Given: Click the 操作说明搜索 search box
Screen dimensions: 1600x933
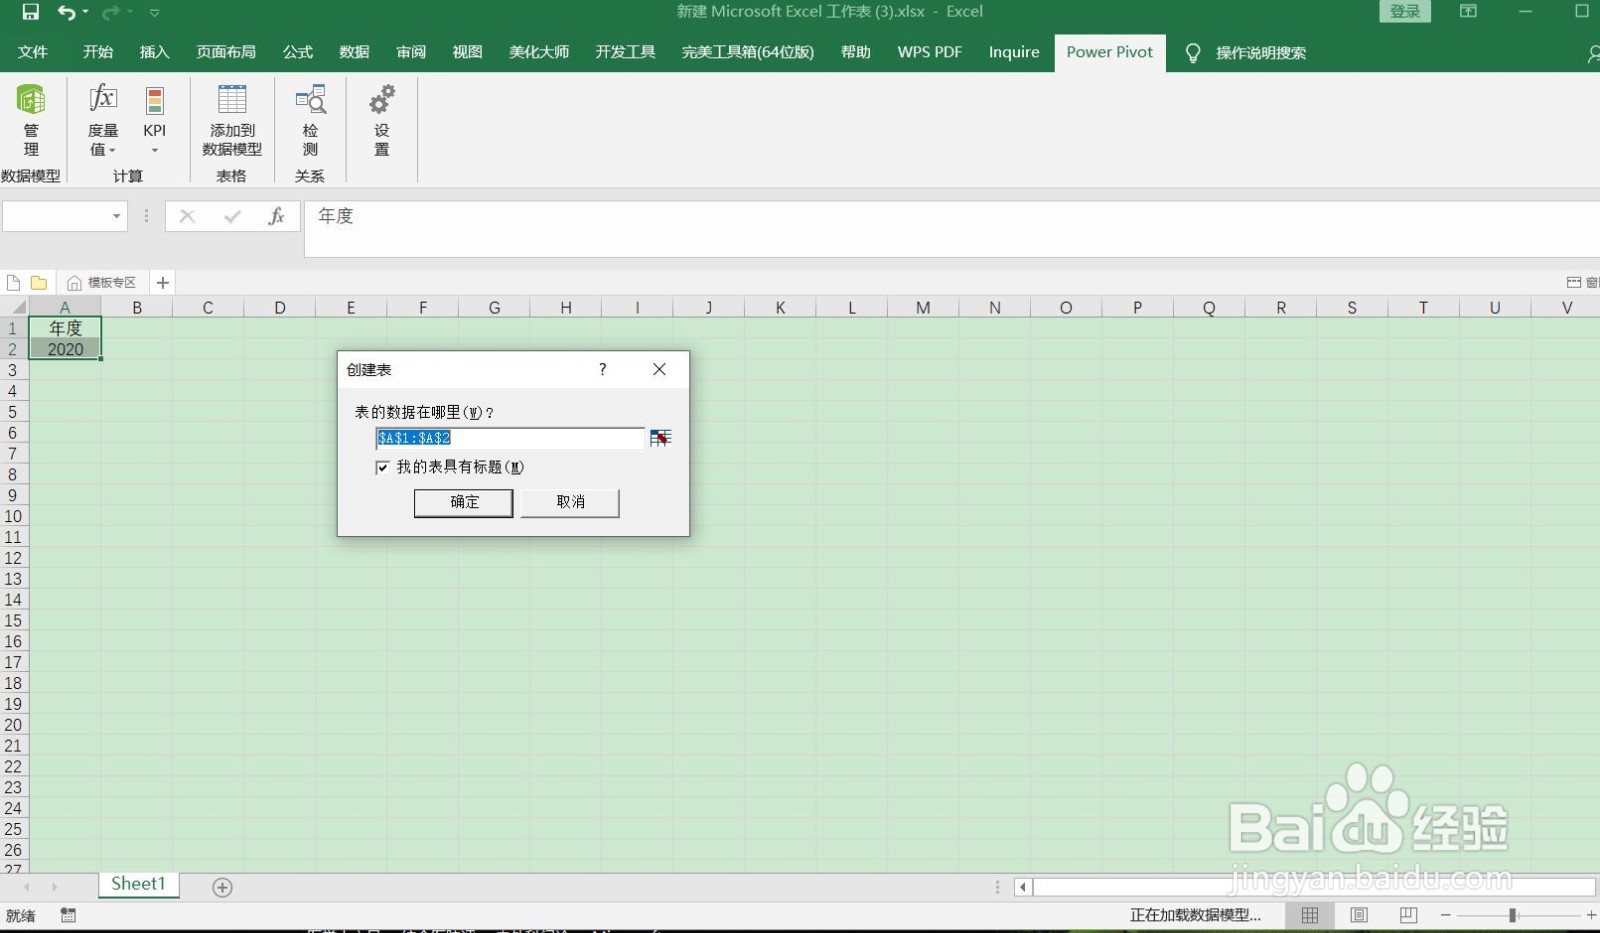Looking at the screenshot, I should pyautogui.click(x=1260, y=53).
